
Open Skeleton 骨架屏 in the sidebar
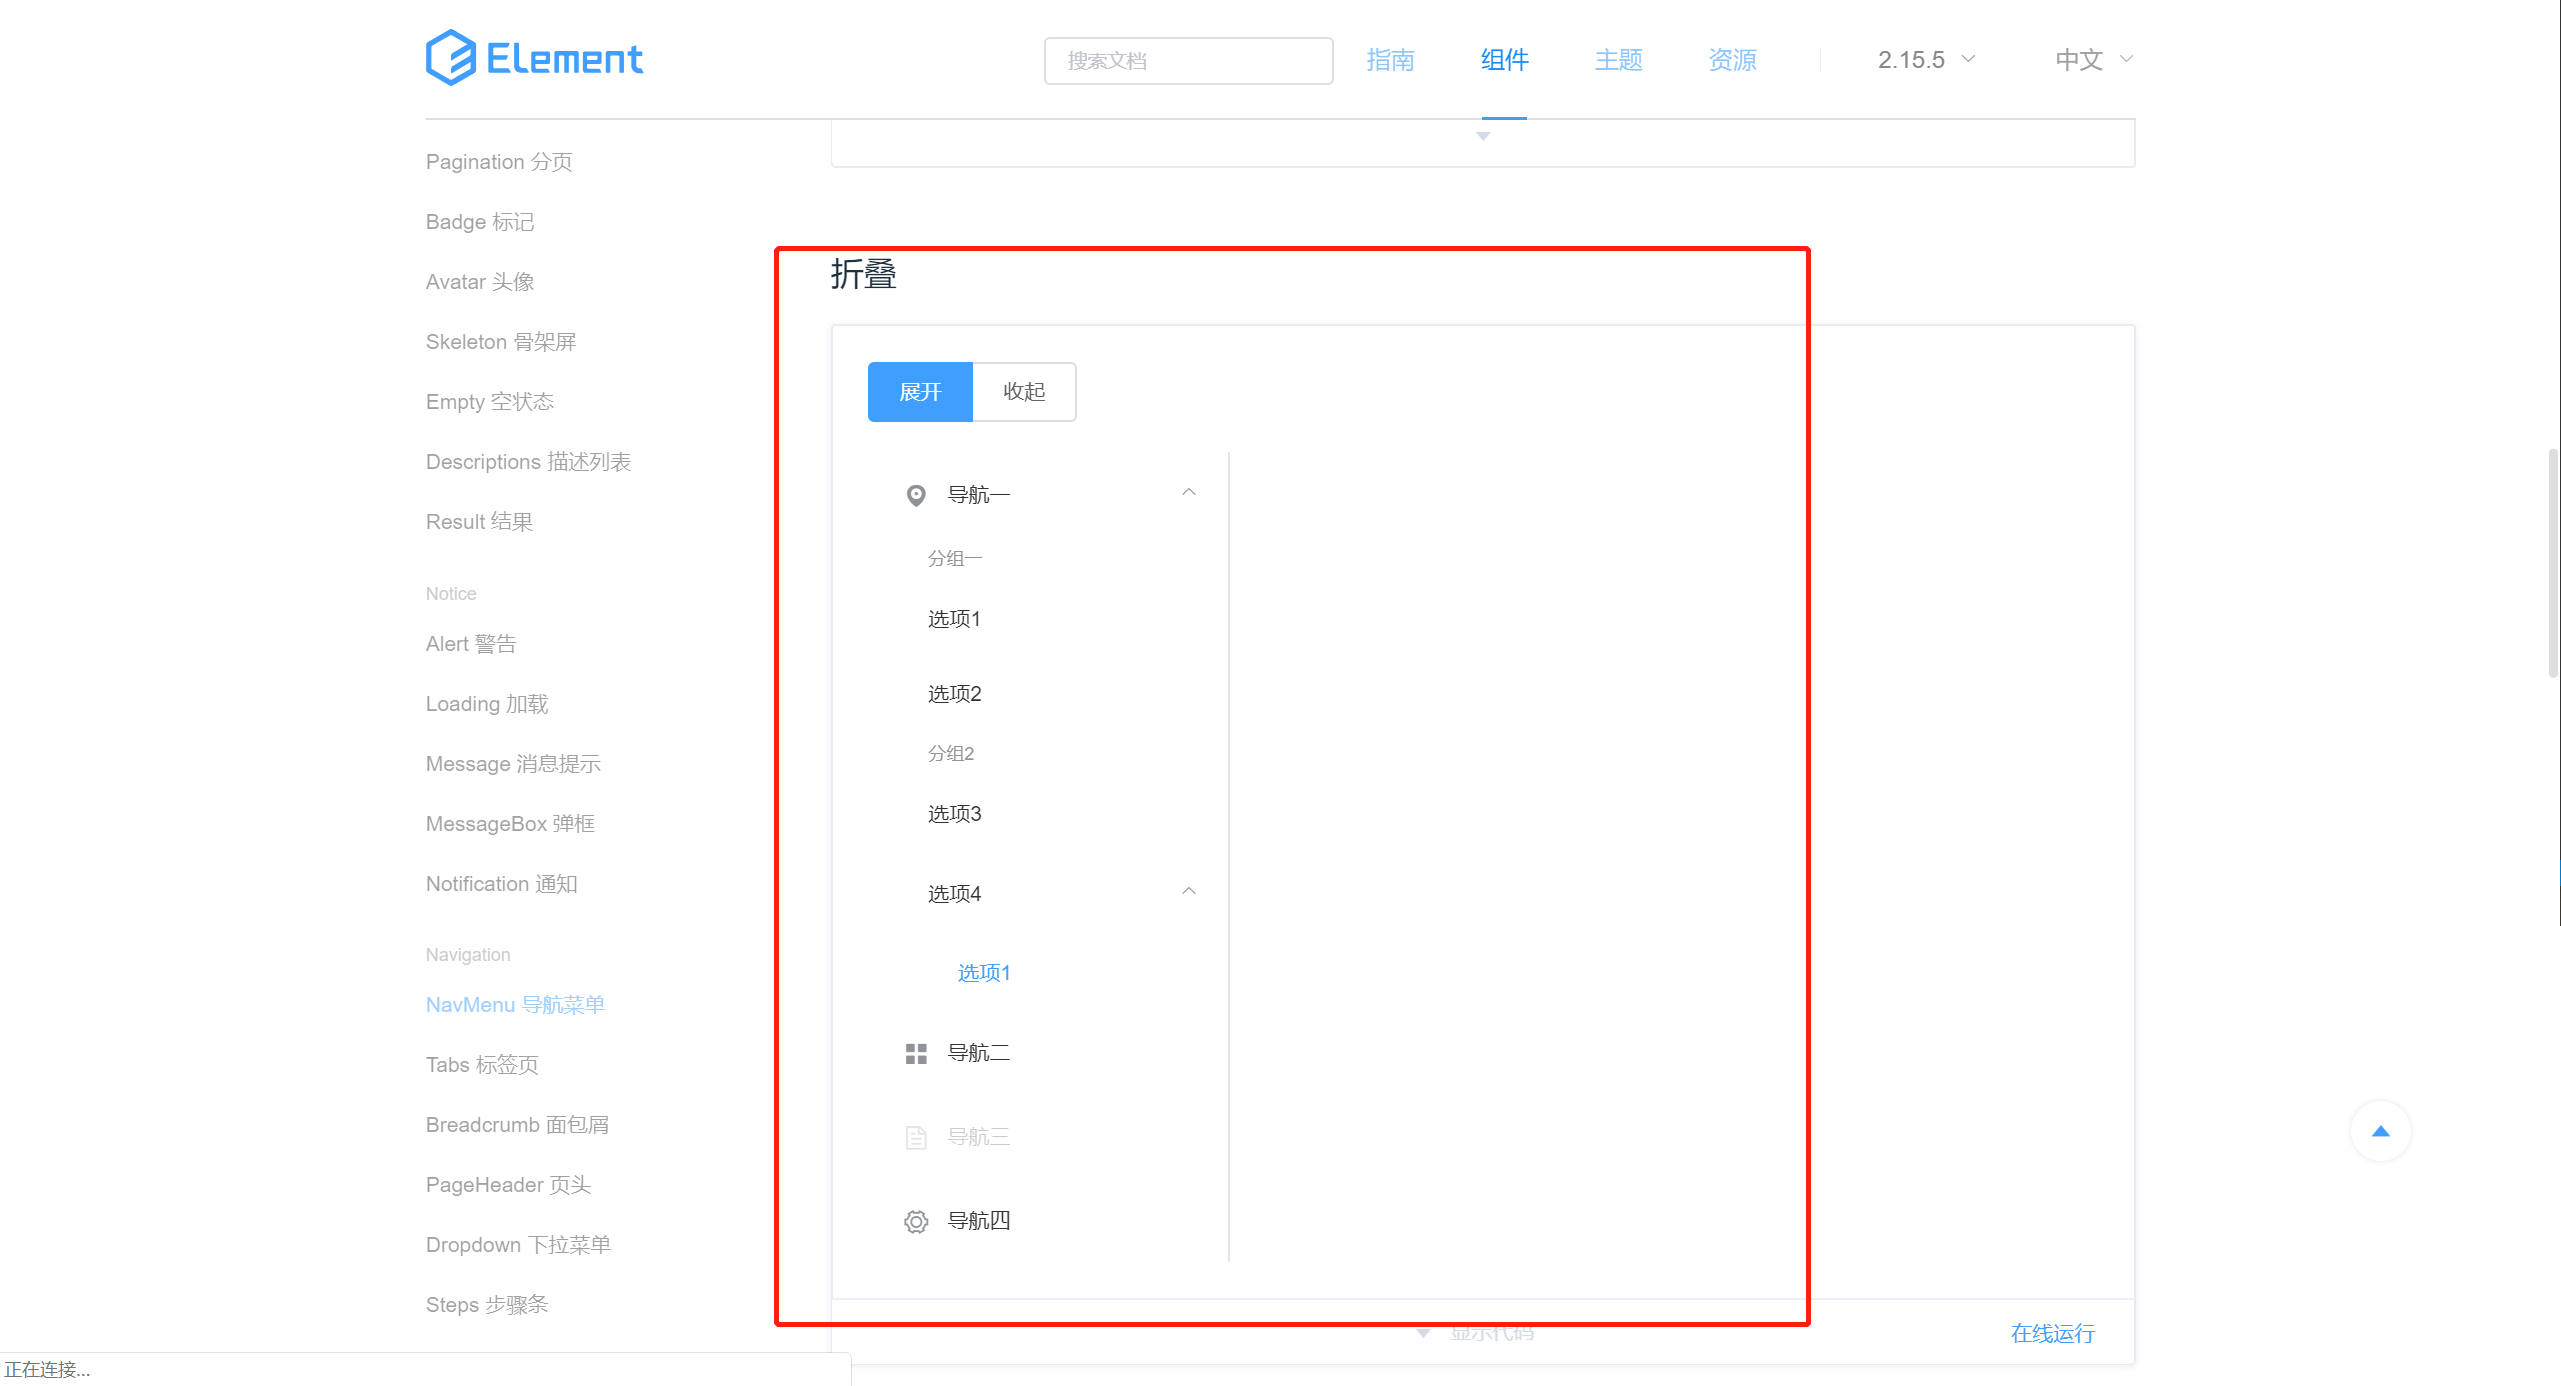point(500,342)
